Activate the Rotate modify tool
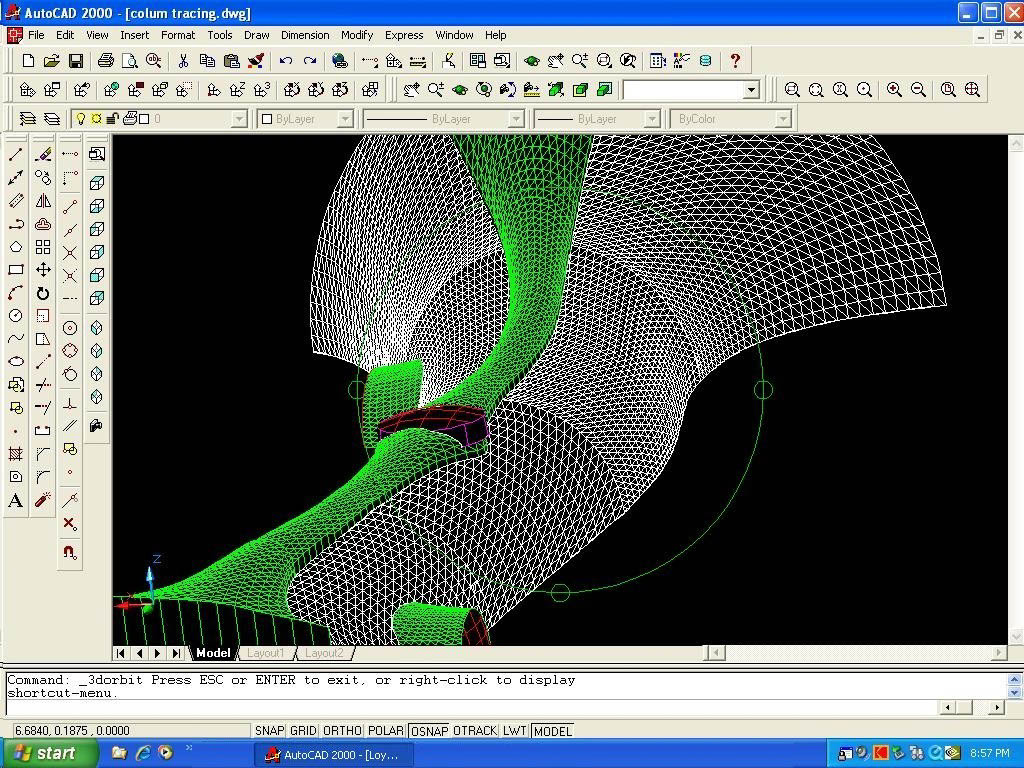 [x=43, y=293]
